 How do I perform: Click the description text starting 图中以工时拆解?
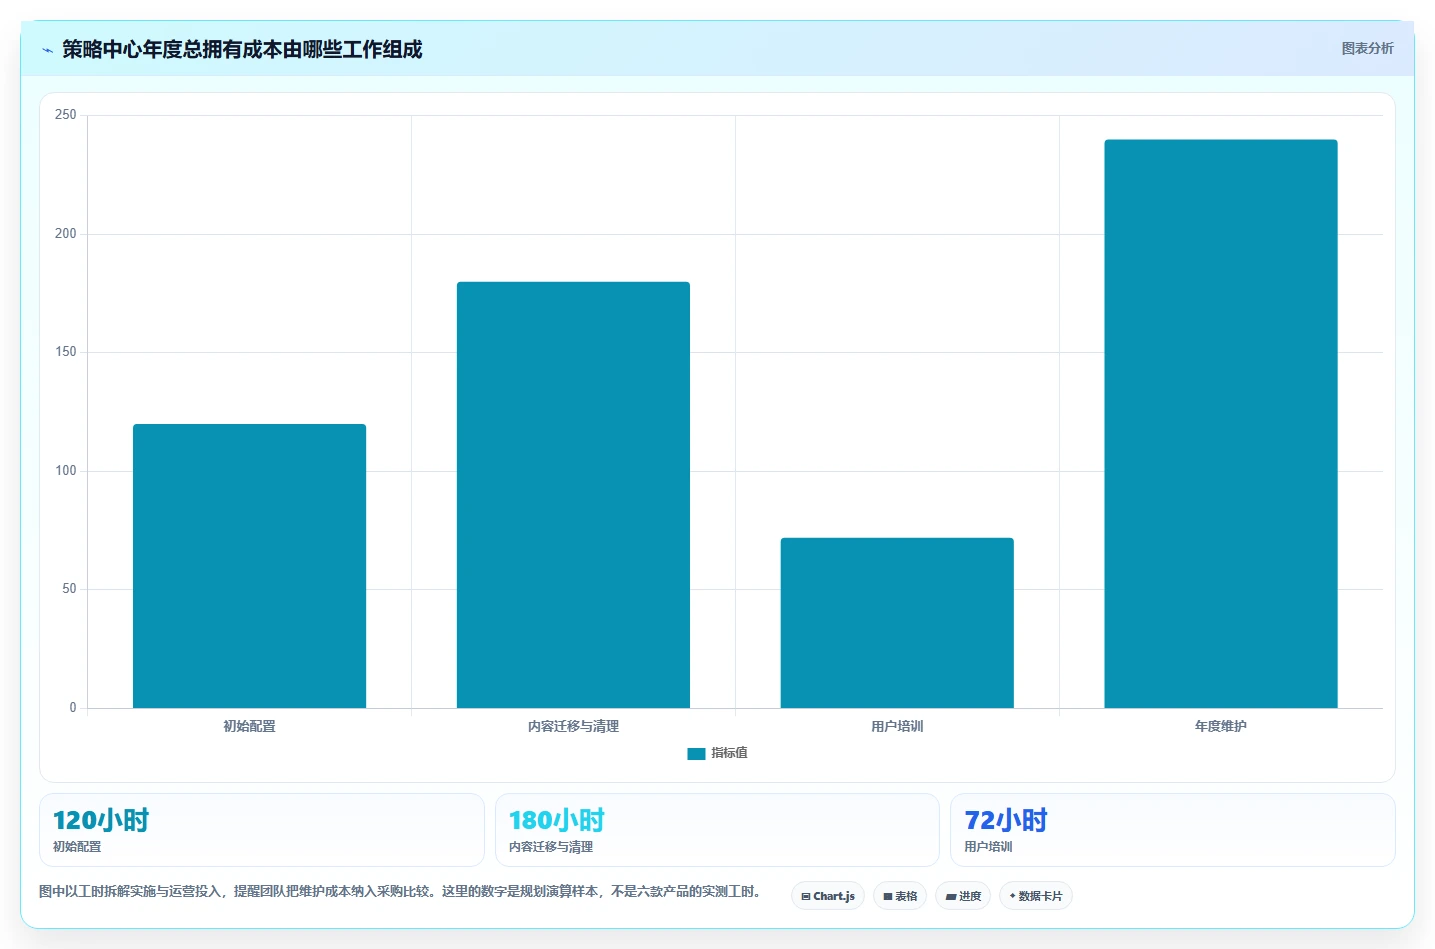click(x=401, y=891)
